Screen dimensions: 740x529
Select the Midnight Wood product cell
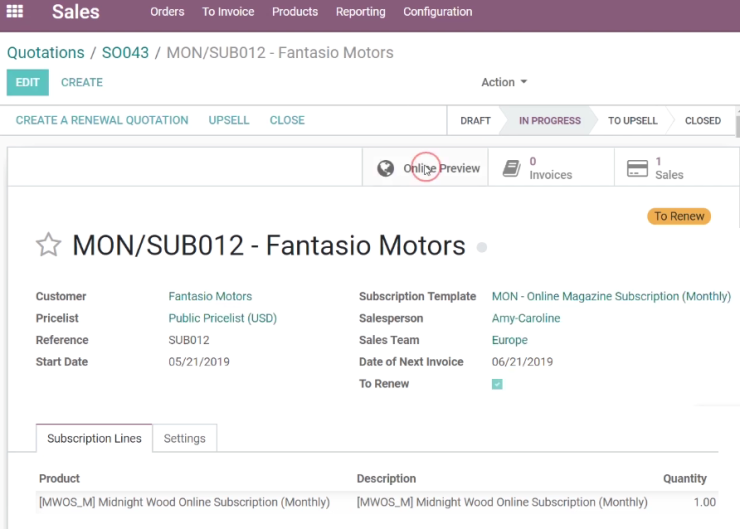click(x=185, y=502)
